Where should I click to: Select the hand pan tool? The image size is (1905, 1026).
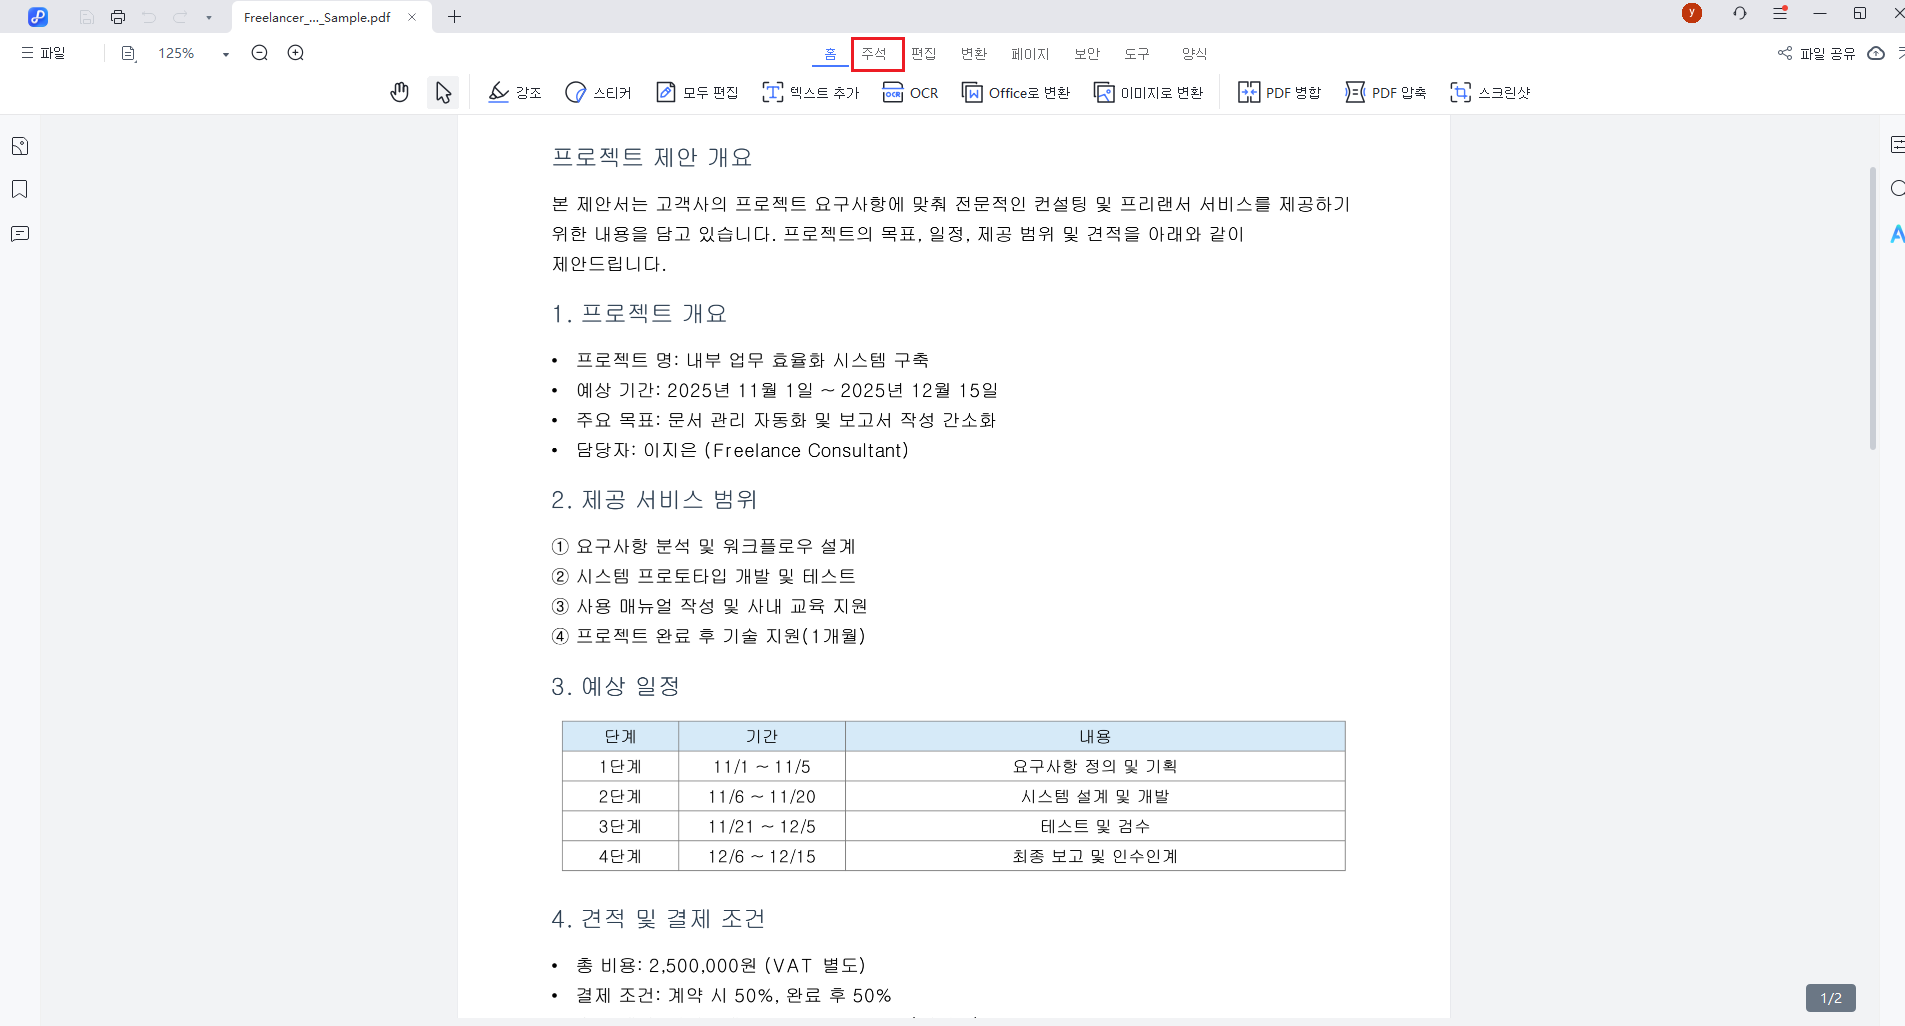pos(399,92)
